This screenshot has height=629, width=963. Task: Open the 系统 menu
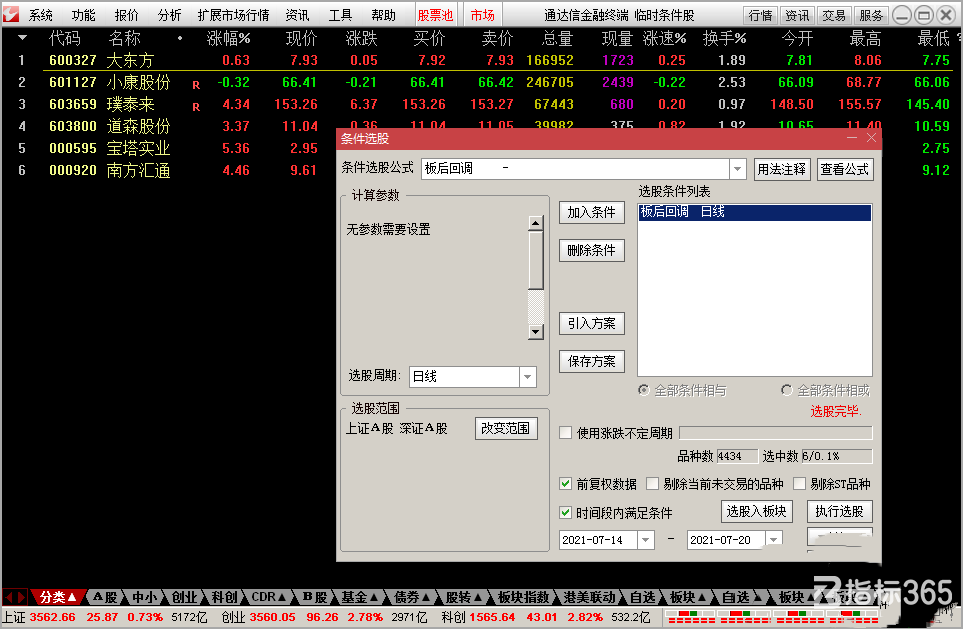tap(41, 15)
